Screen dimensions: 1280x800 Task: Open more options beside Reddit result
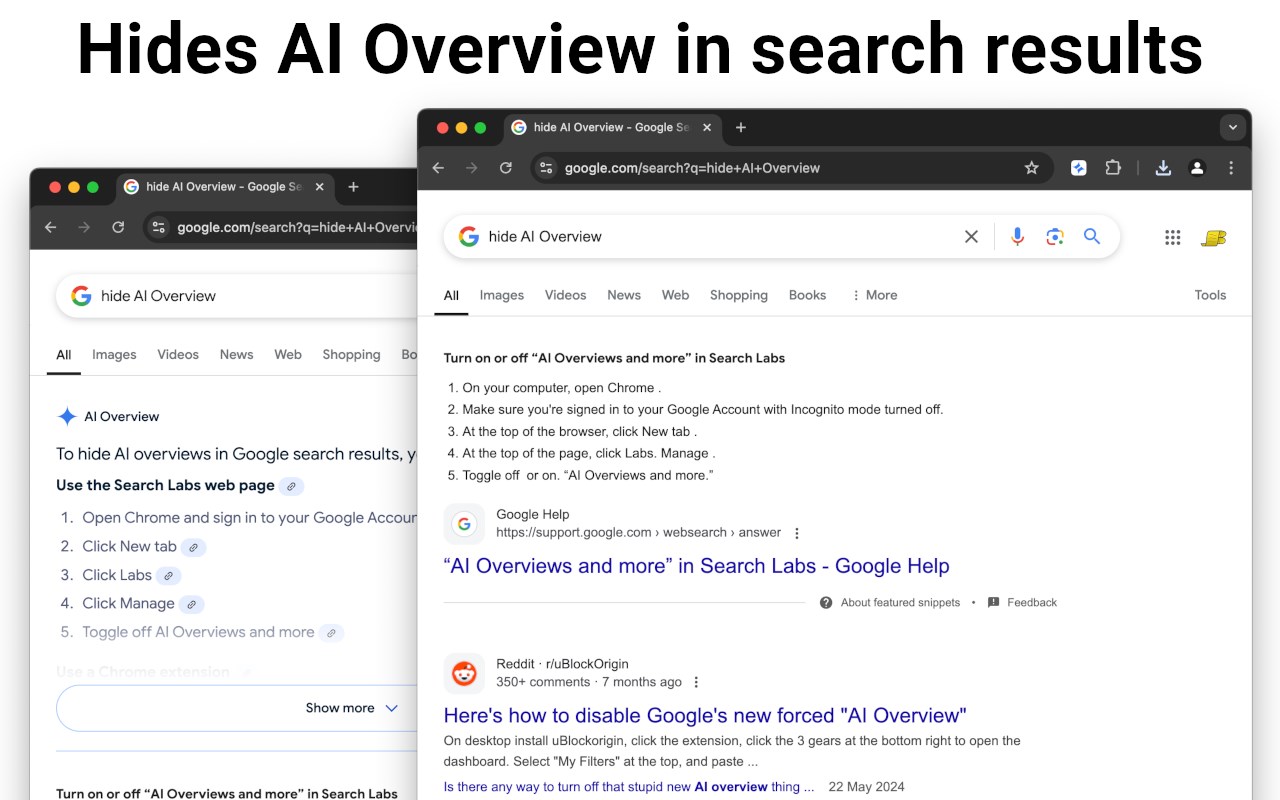[x=697, y=683]
